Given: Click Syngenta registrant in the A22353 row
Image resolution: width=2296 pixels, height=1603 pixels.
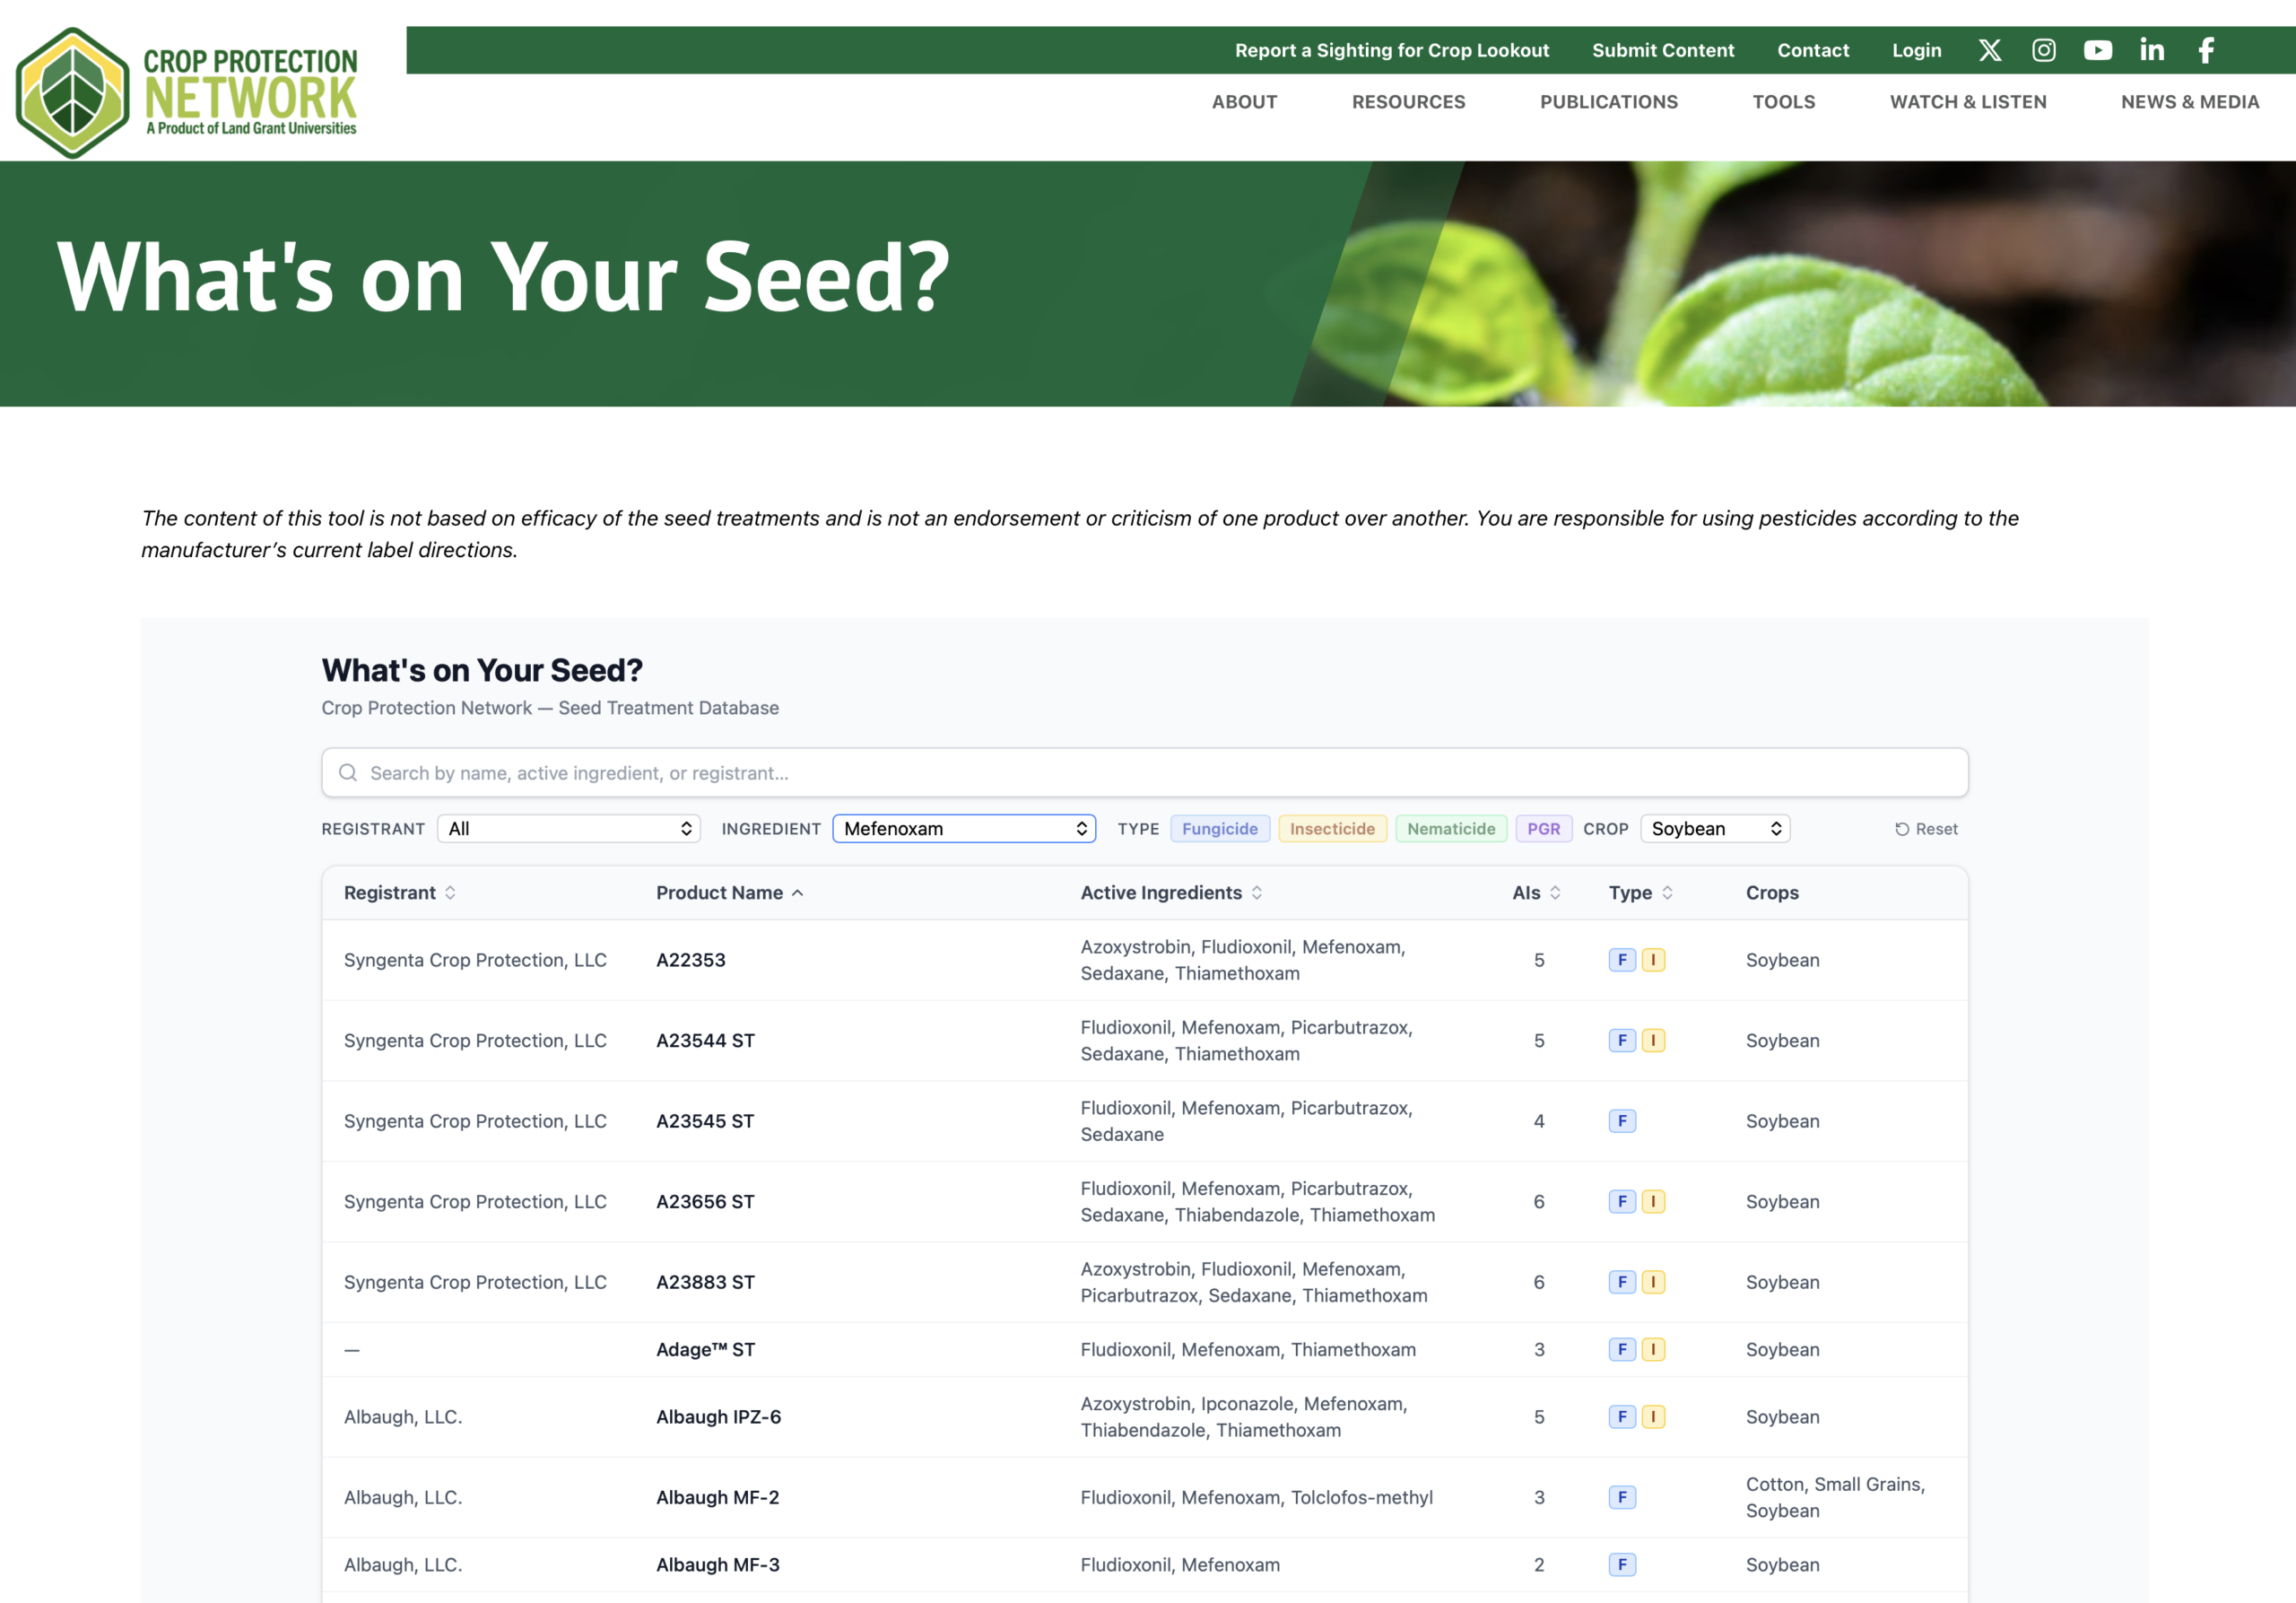Looking at the screenshot, I should click(x=475, y=959).
